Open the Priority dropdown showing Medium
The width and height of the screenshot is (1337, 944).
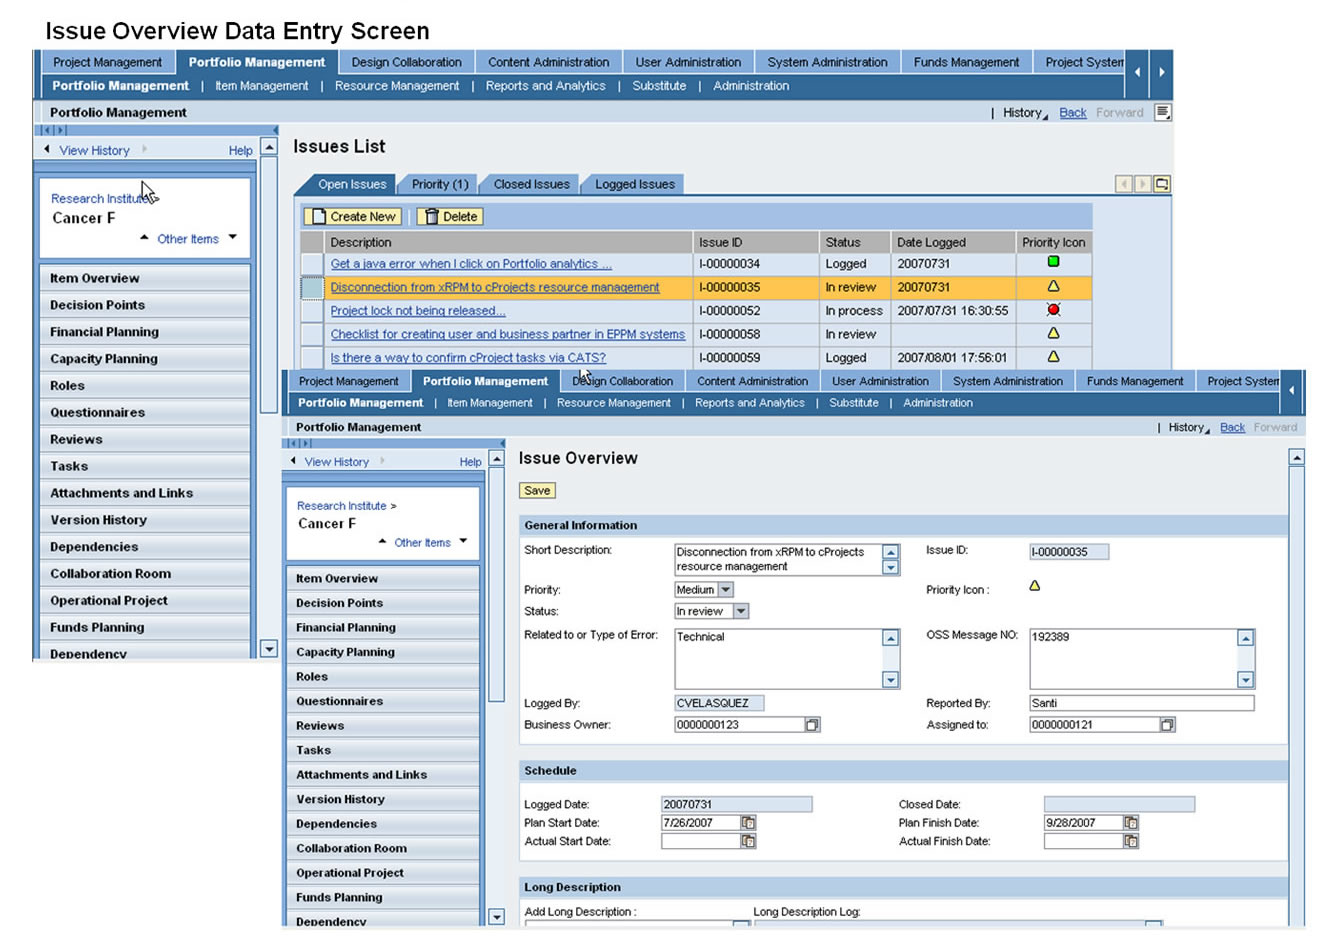click(x=726, y=590)
